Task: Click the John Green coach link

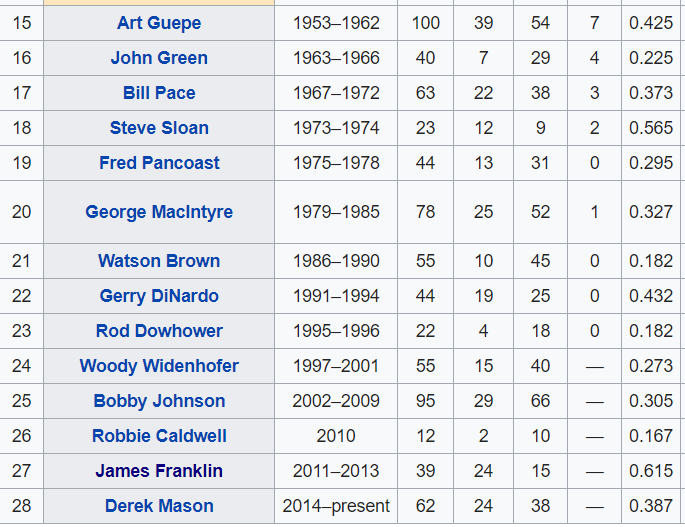Action: [x=159, y=58]
